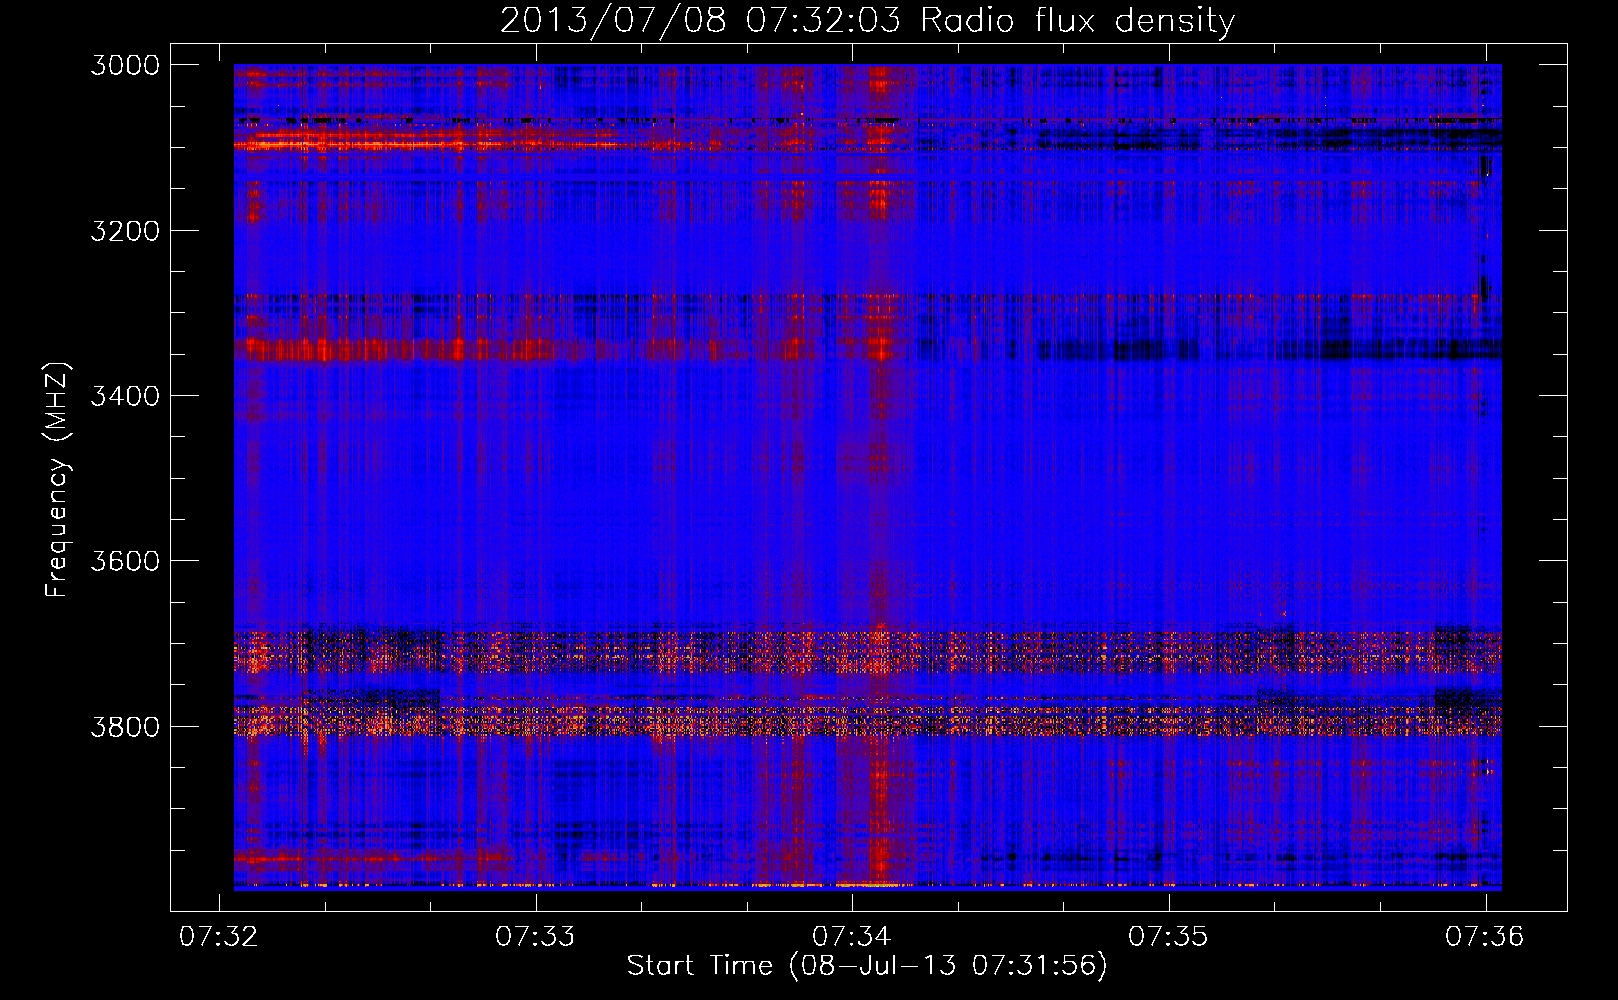Viewport: 1618px width, 1000px height.
Task: Click the 3000 frequency axis label
Action: [125, 65]
